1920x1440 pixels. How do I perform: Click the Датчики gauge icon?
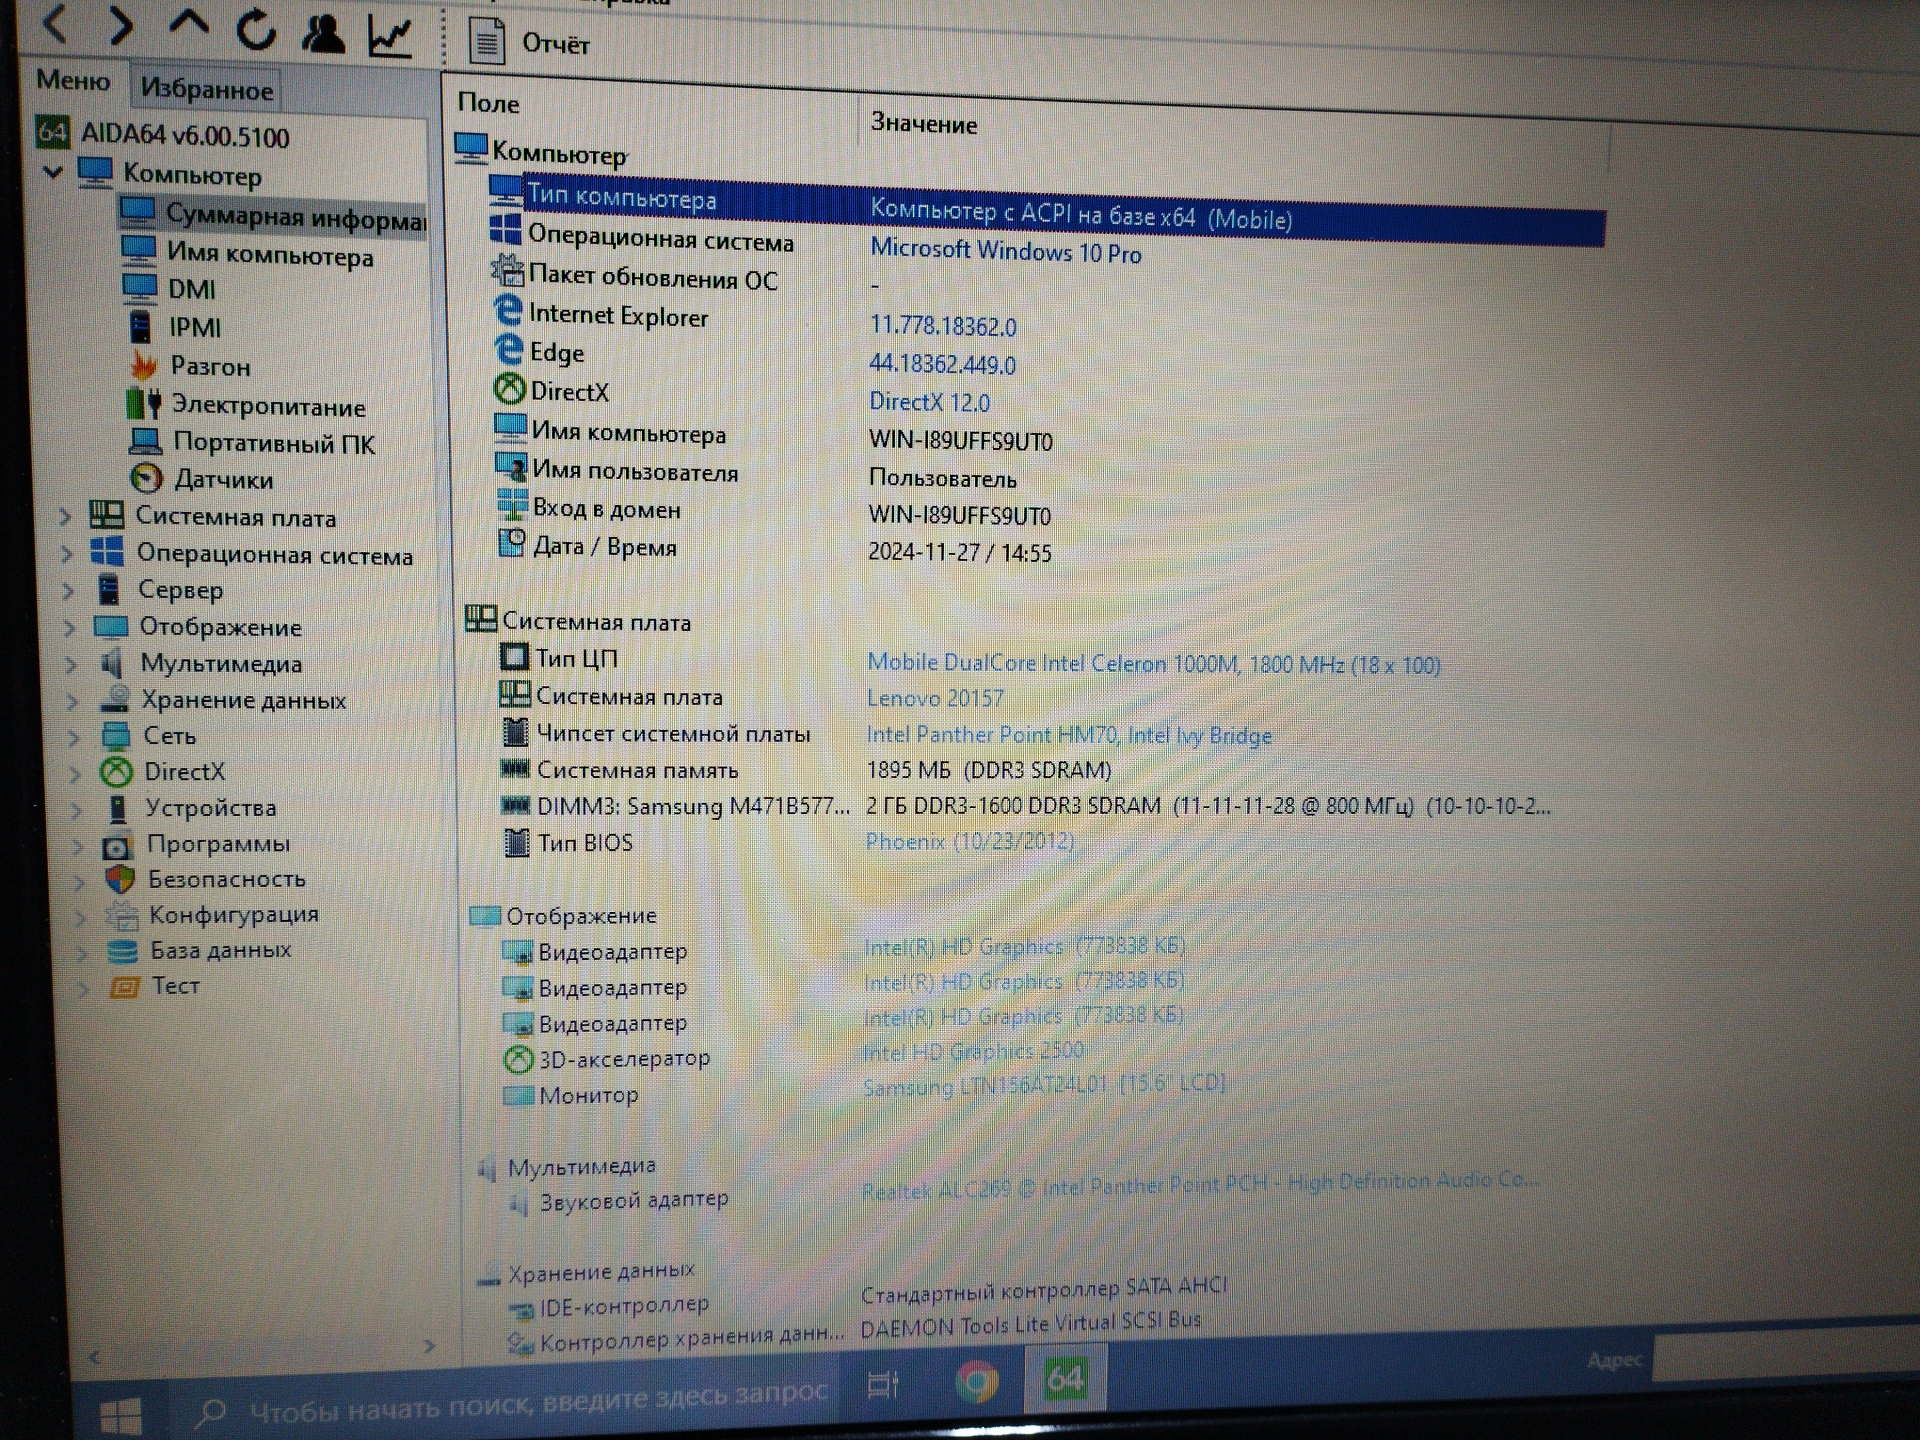point(147,478)
